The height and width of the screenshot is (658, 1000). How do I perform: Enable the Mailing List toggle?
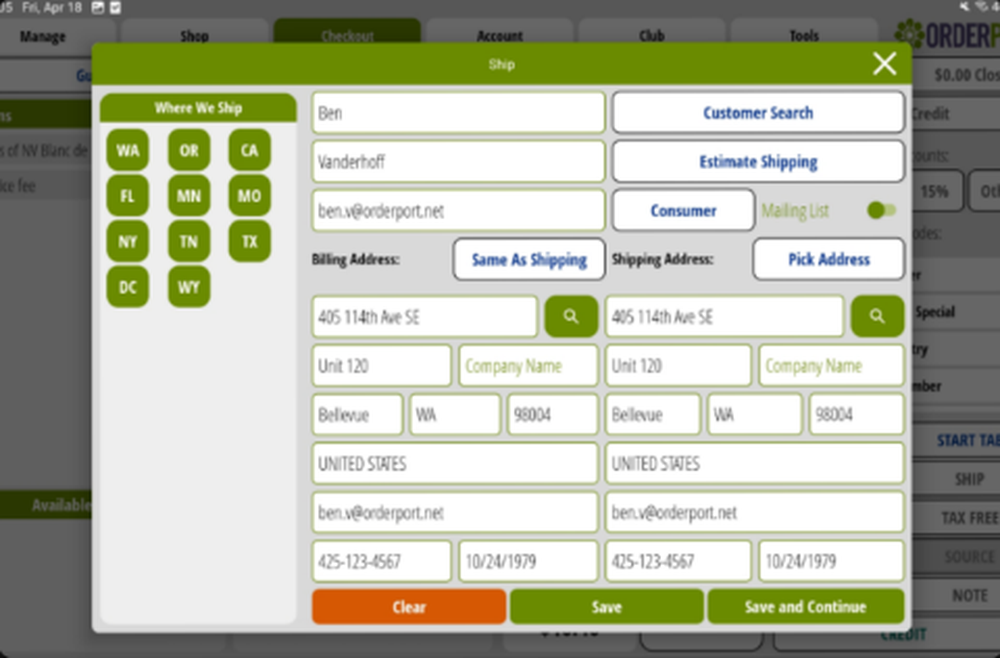coord(880,210)
